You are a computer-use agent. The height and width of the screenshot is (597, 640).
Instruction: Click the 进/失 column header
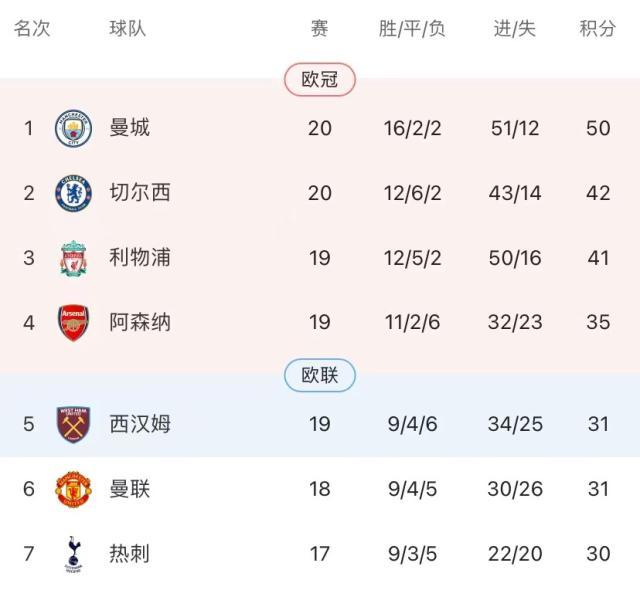[515, 29]
